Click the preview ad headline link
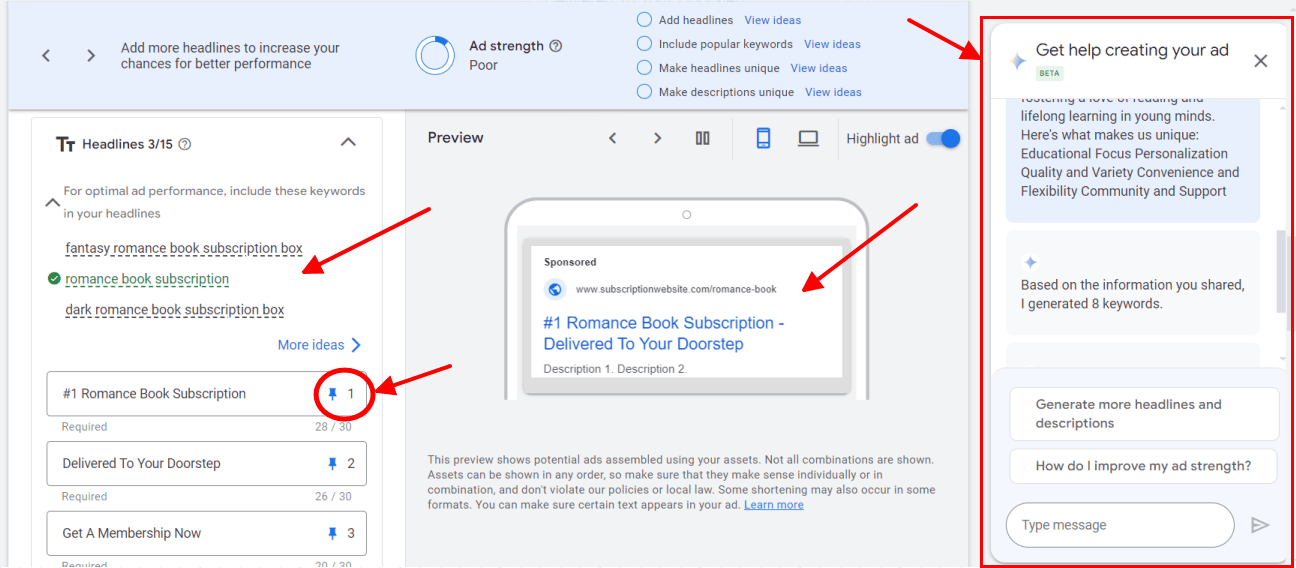Screen dimensions: 1296x568 (663, 333)
